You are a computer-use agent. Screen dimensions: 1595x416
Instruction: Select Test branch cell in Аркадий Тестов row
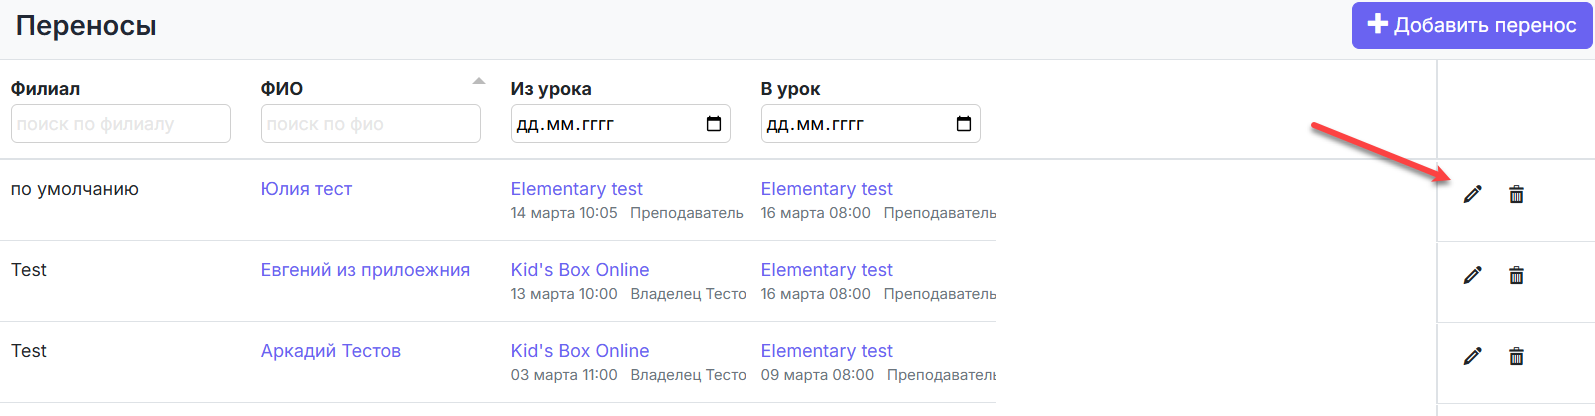pos(29,351)
